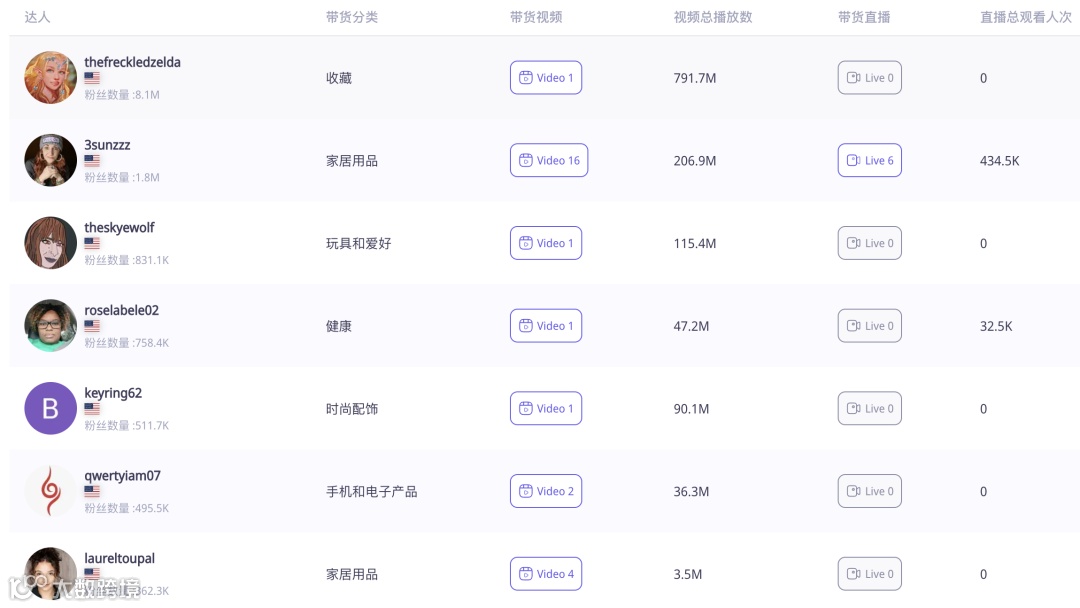This screenshot has width=1080, height=608.
Task: Open roselabele02's Live 0 button
Action: click(869, 326)
